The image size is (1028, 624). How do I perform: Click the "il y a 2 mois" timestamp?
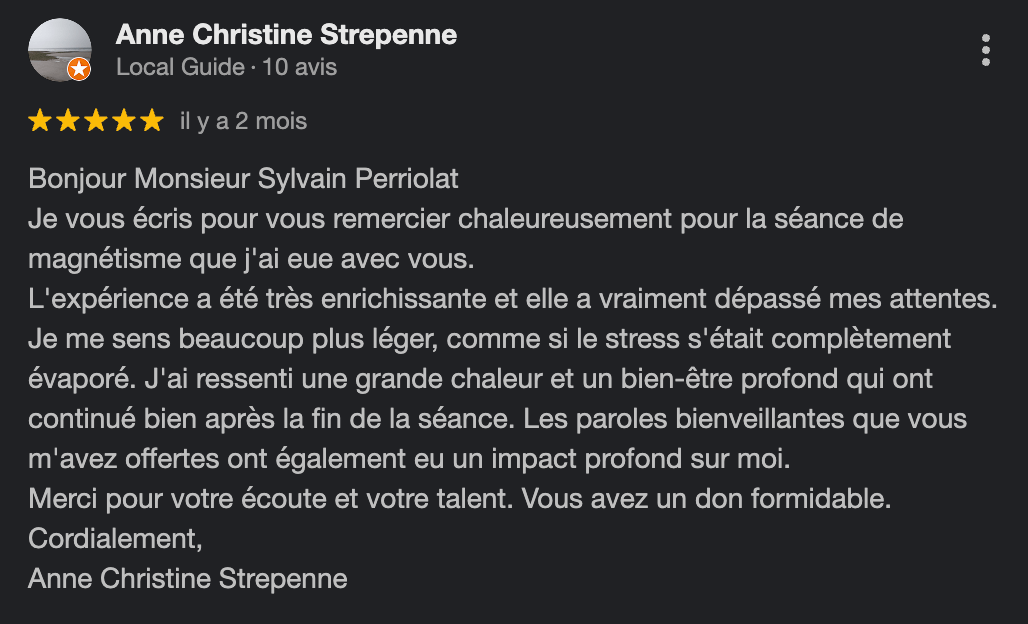click(x=243, y=121)
